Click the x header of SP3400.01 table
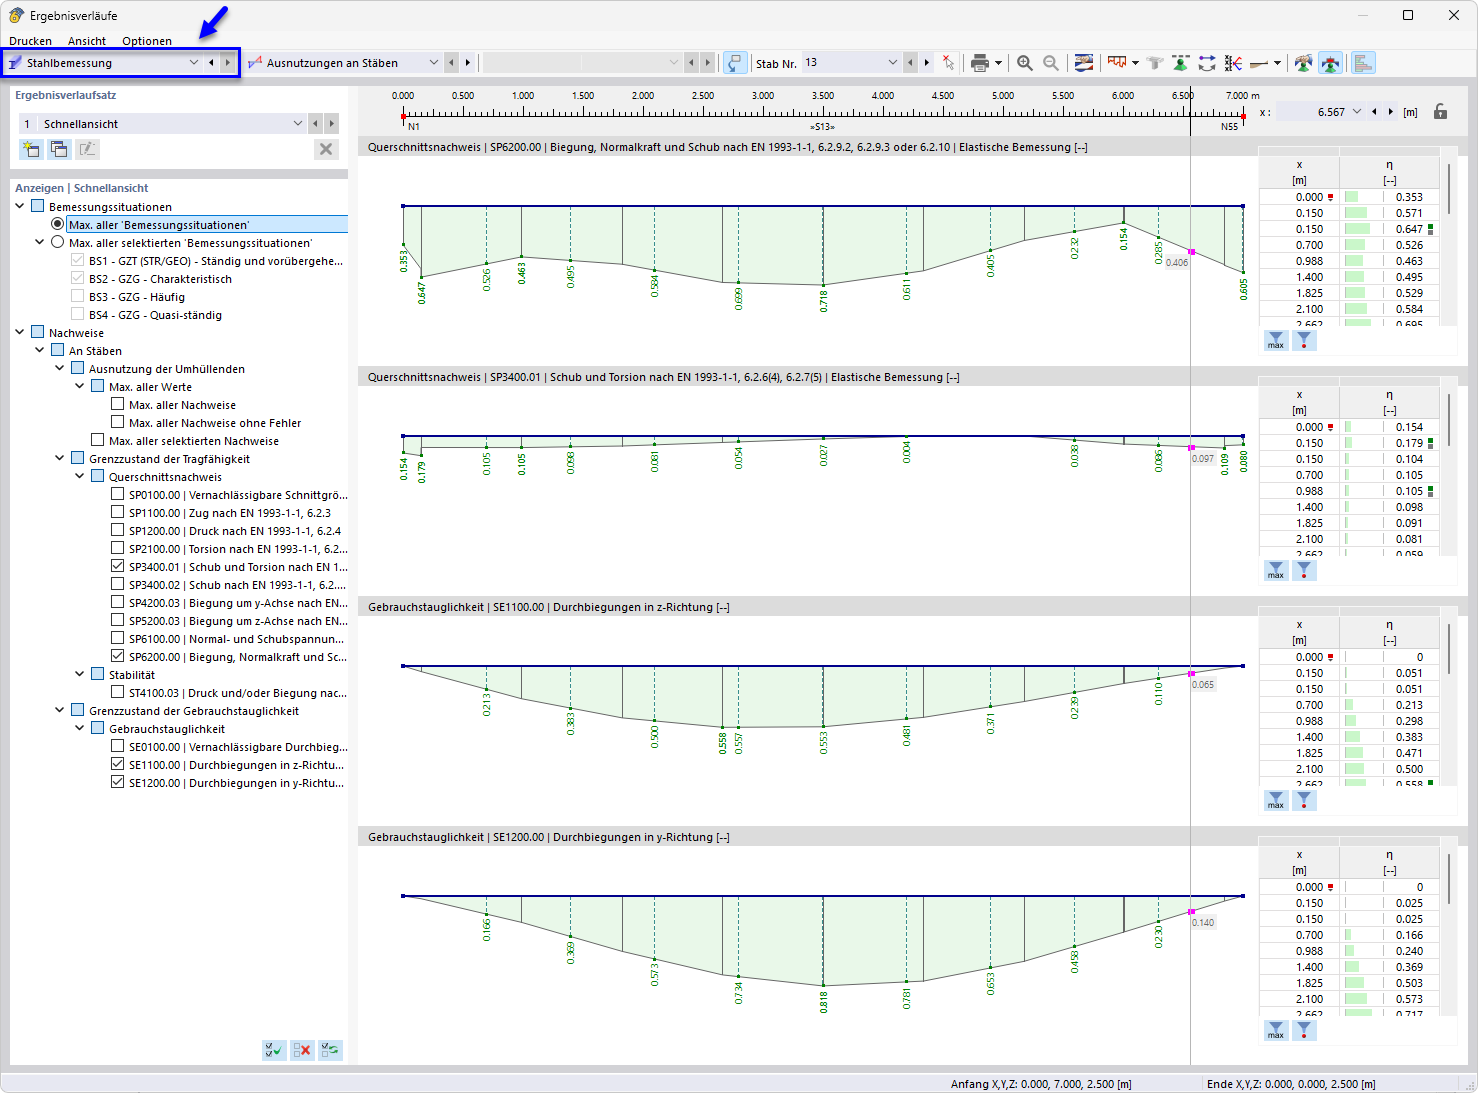The width and height of the screenshot is (1478, 1093). (1299, 395)
